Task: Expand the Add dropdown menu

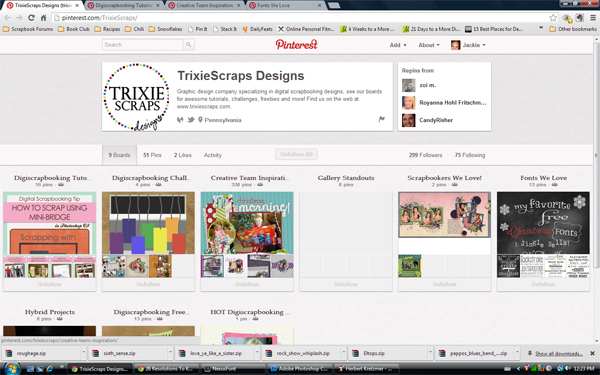Action: (x=398, y=45)
